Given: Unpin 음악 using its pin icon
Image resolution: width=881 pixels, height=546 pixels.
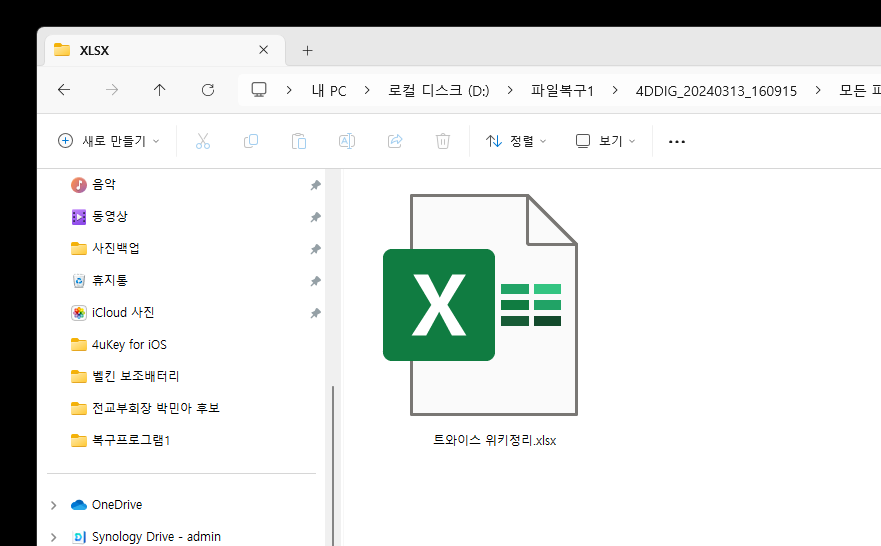Looking at the screenshot, I should tap(316, 185).
